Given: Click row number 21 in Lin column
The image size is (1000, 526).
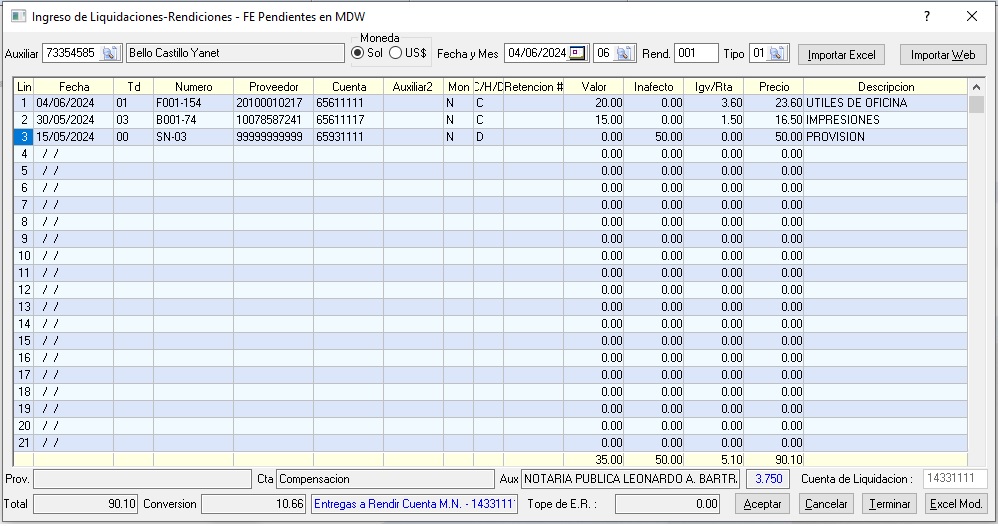Looking at the screenshot, I should 24,443.
